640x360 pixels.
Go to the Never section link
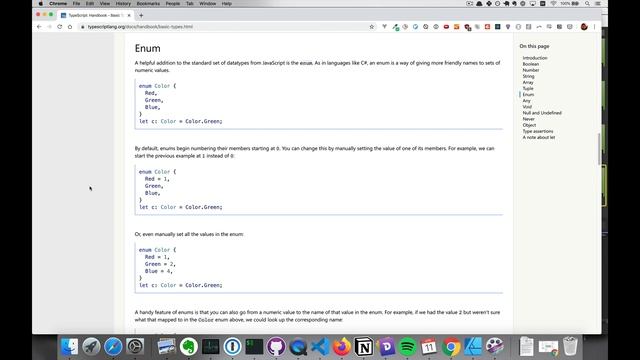(x=529, y=119)
